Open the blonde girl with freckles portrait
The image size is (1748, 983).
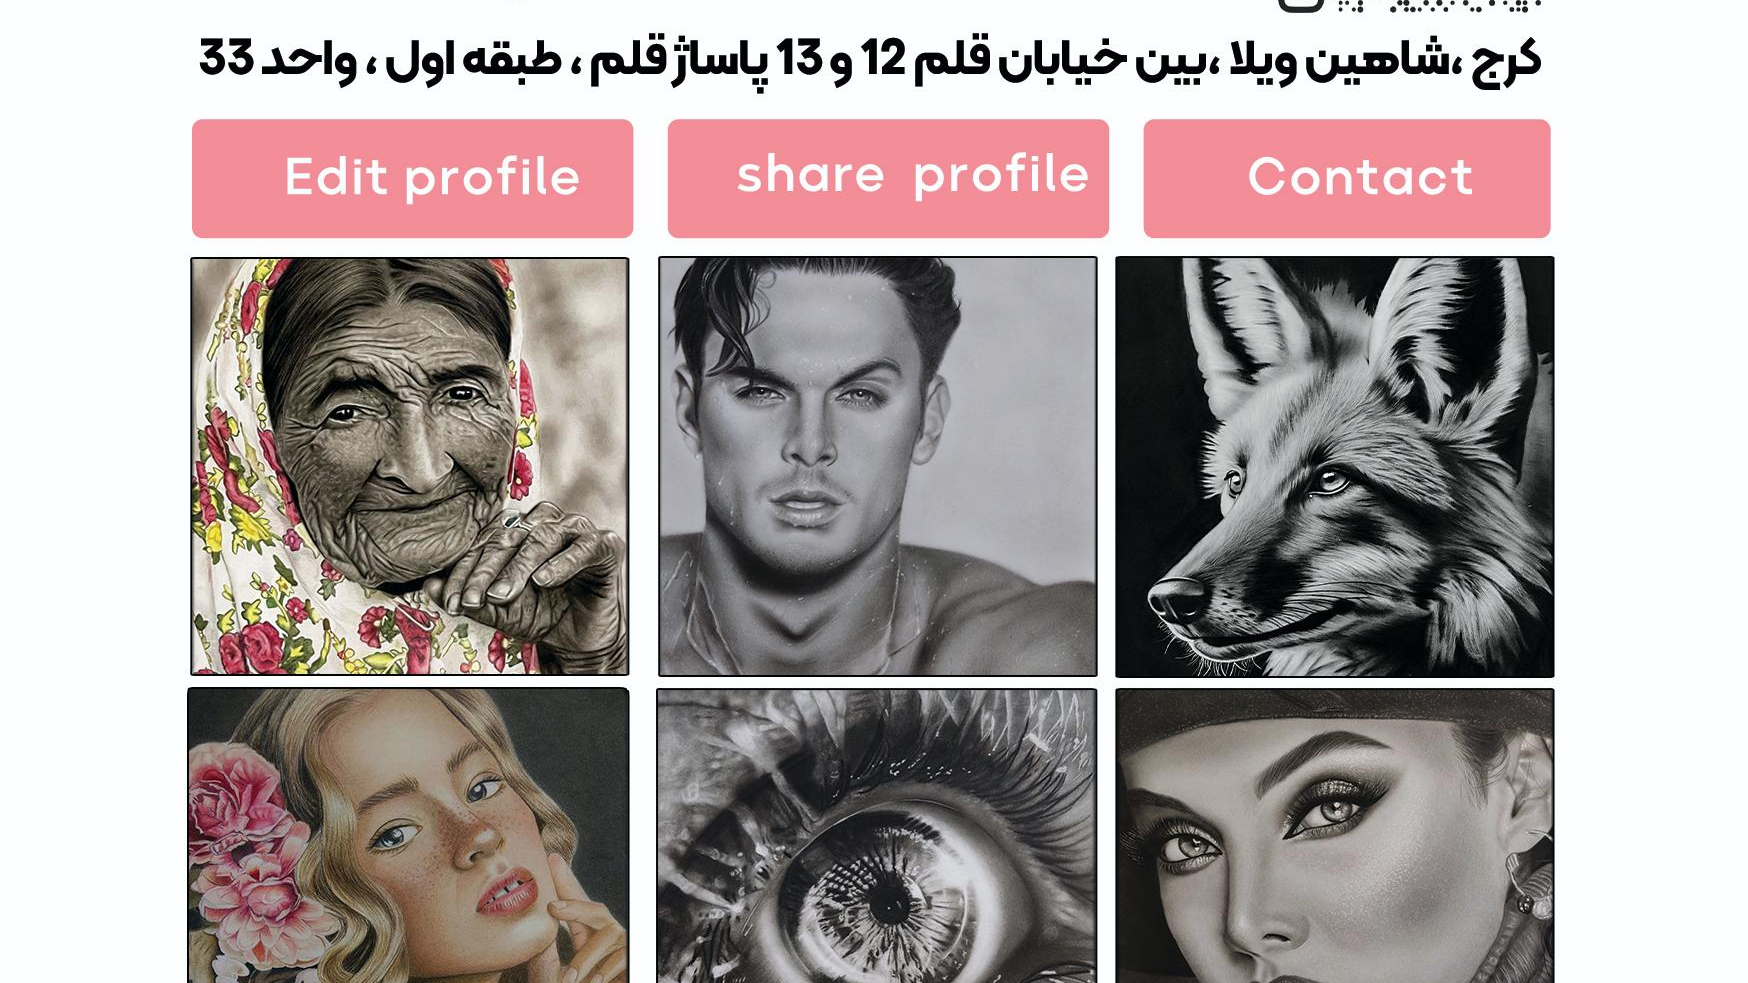click(x=408, y=836)
